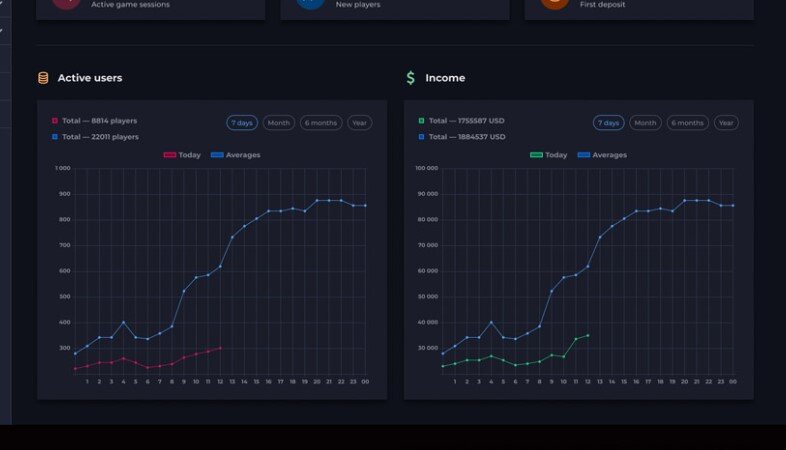This screenshot has height=450, width=786.
Task: Click the green square beside Total 1755587 USD
Action: click(x=421, y=121)
